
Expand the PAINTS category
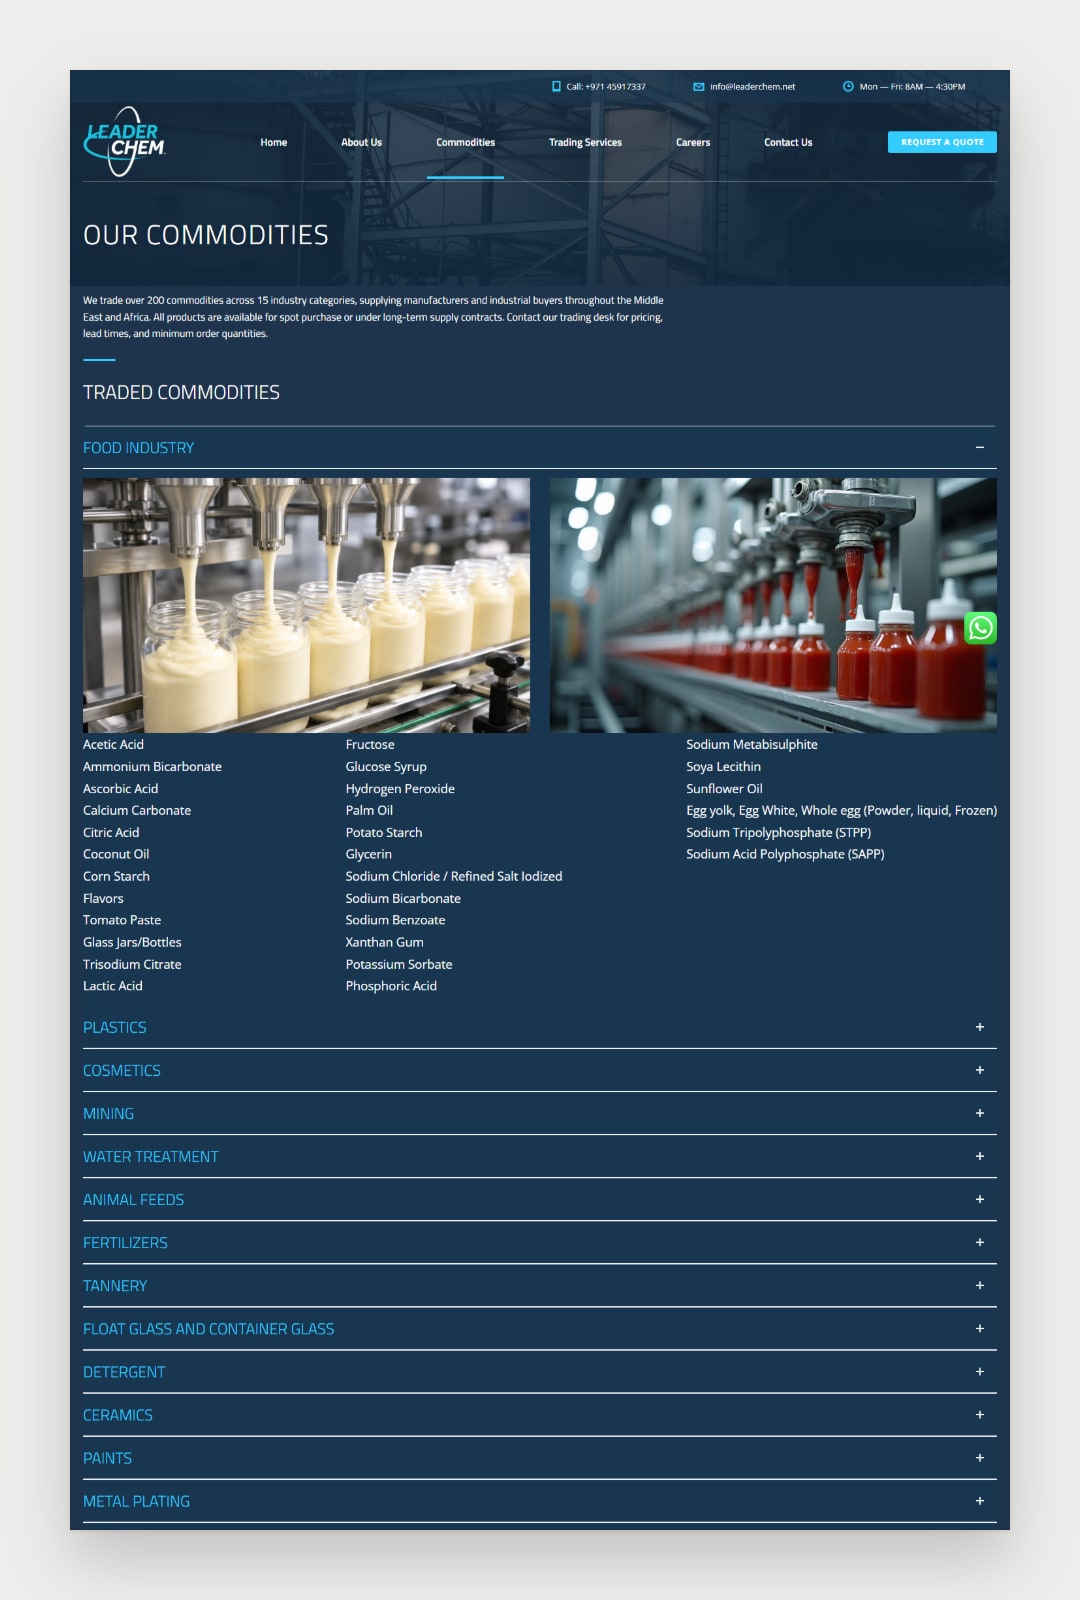coord(540,1458)
